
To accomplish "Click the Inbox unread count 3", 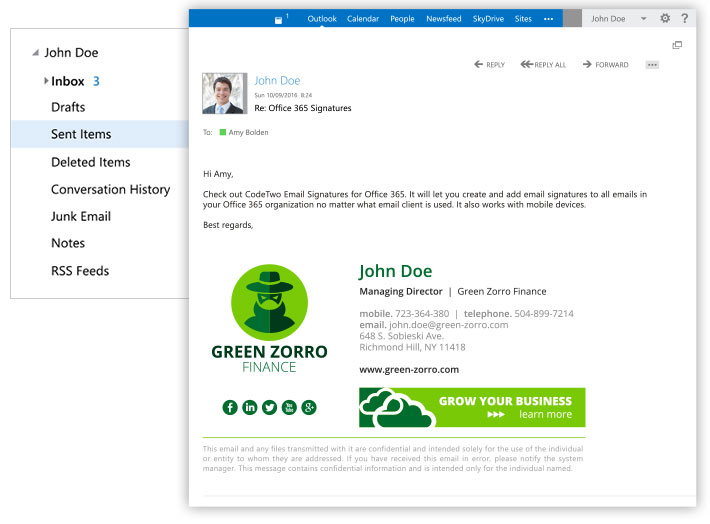I will tap(96, 81).
